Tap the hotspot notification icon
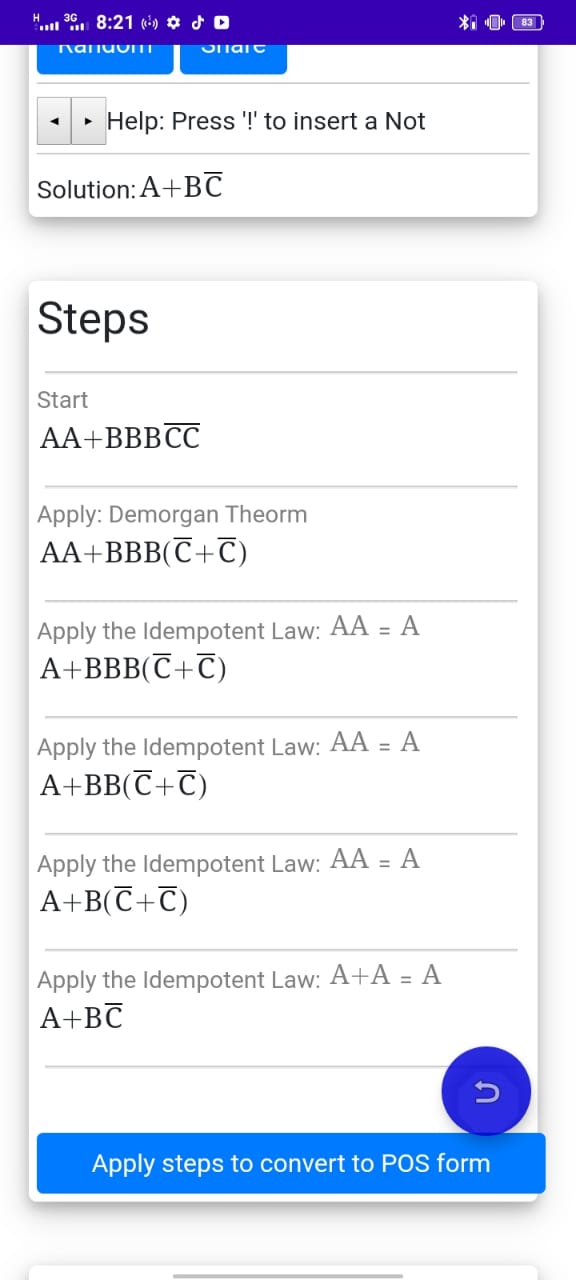576x1280 pixels. click(148, 22)
